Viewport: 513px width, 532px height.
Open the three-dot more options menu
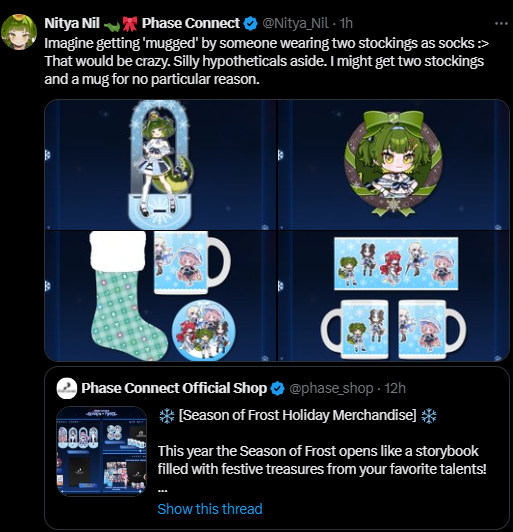(x=501, y=23)
